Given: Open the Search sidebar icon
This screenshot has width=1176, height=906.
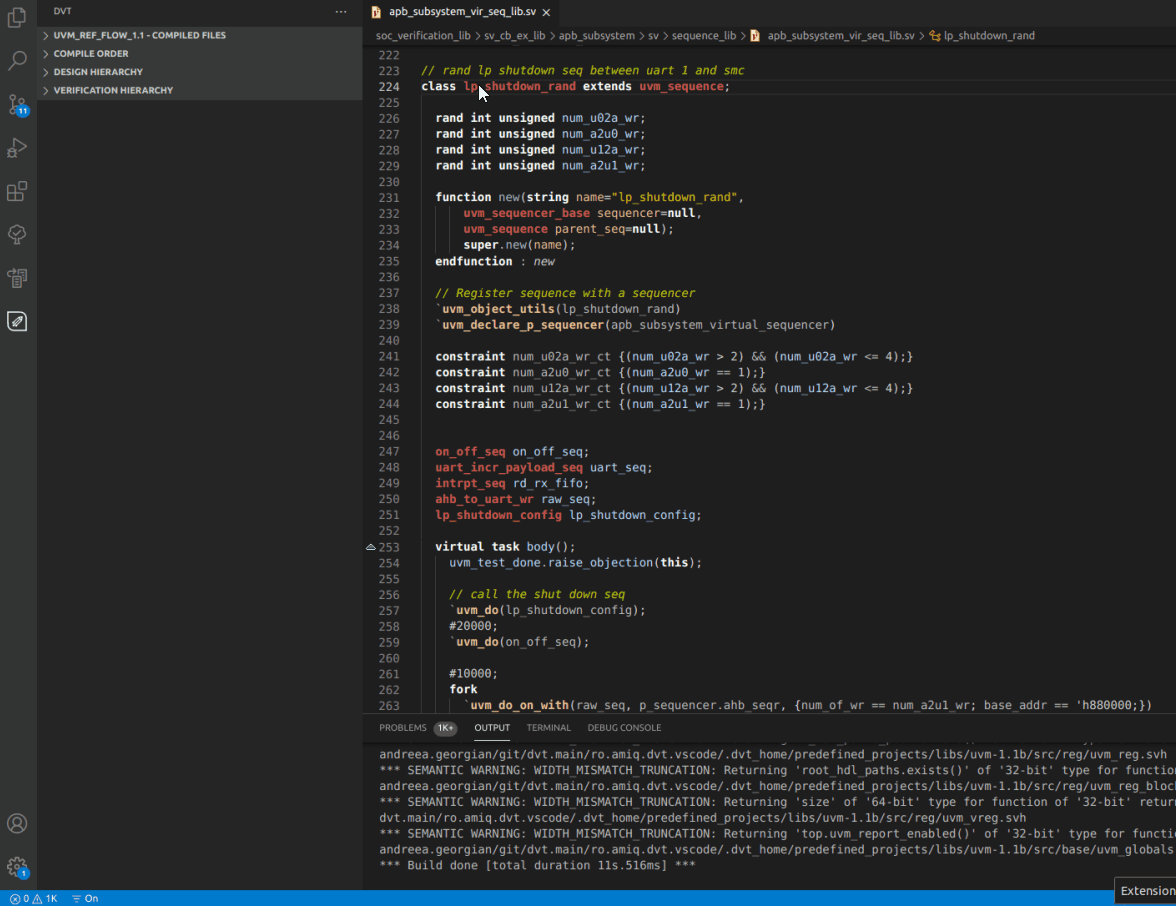Looking at the screenshot, I should pyautogui.click(x=16, y=61).
